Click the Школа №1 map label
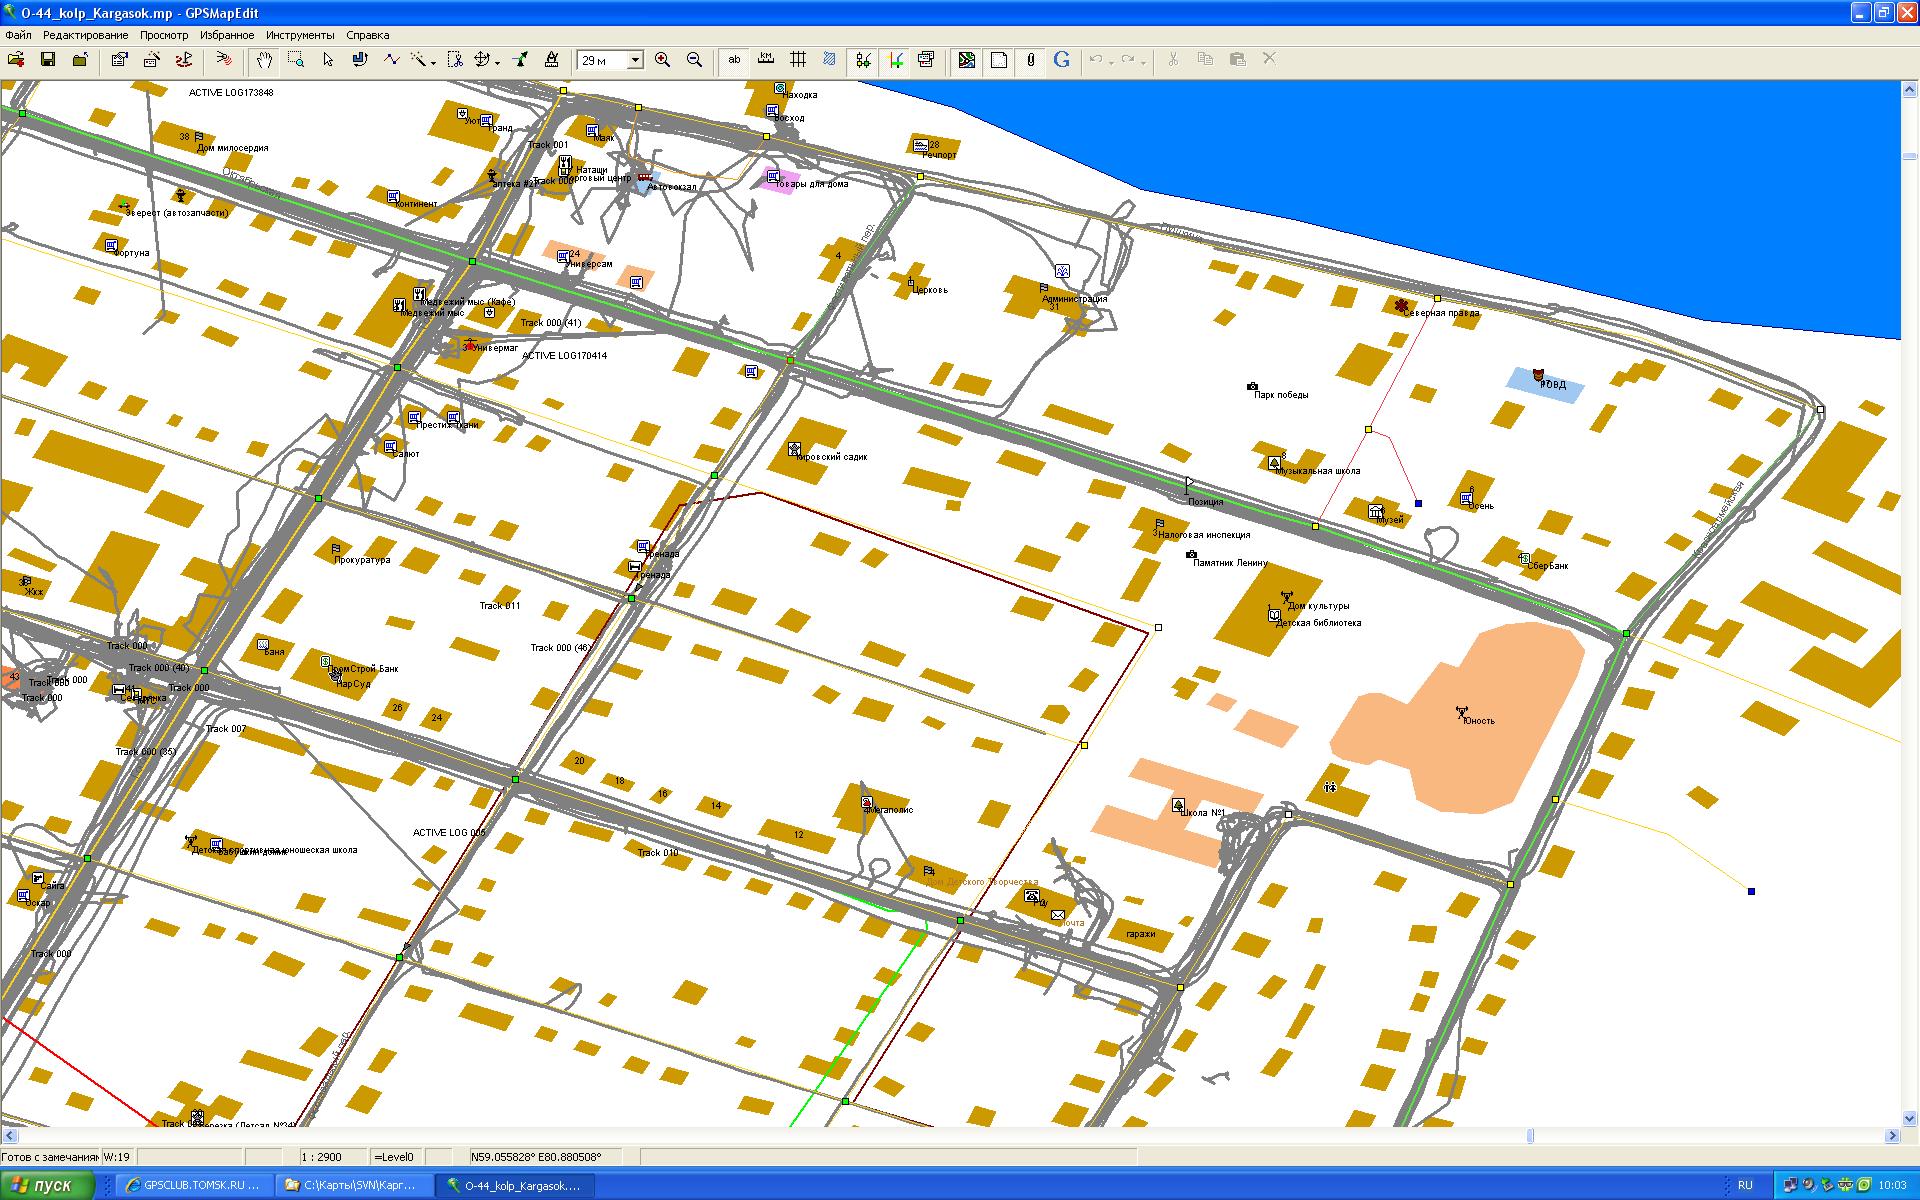Screen dimensions: 1920x1200 click(1203, 813)
